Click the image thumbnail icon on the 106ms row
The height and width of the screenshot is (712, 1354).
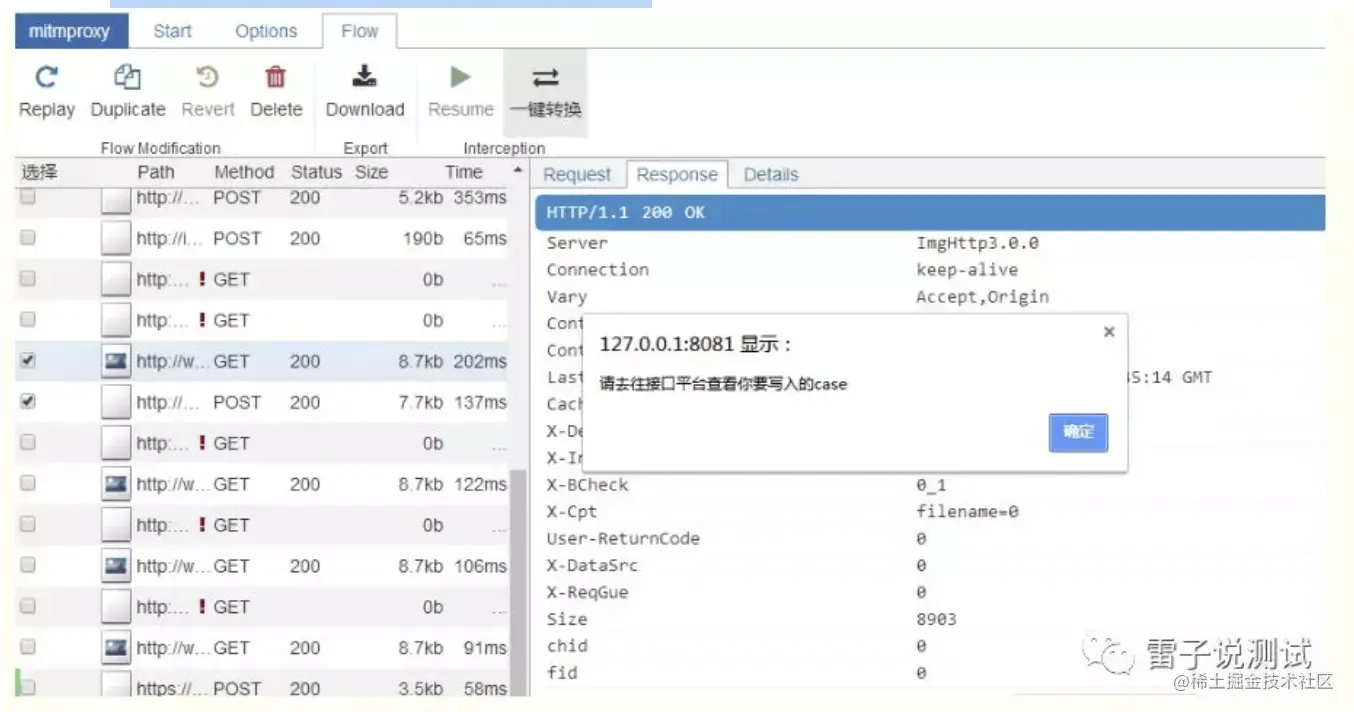click(117, 566)
